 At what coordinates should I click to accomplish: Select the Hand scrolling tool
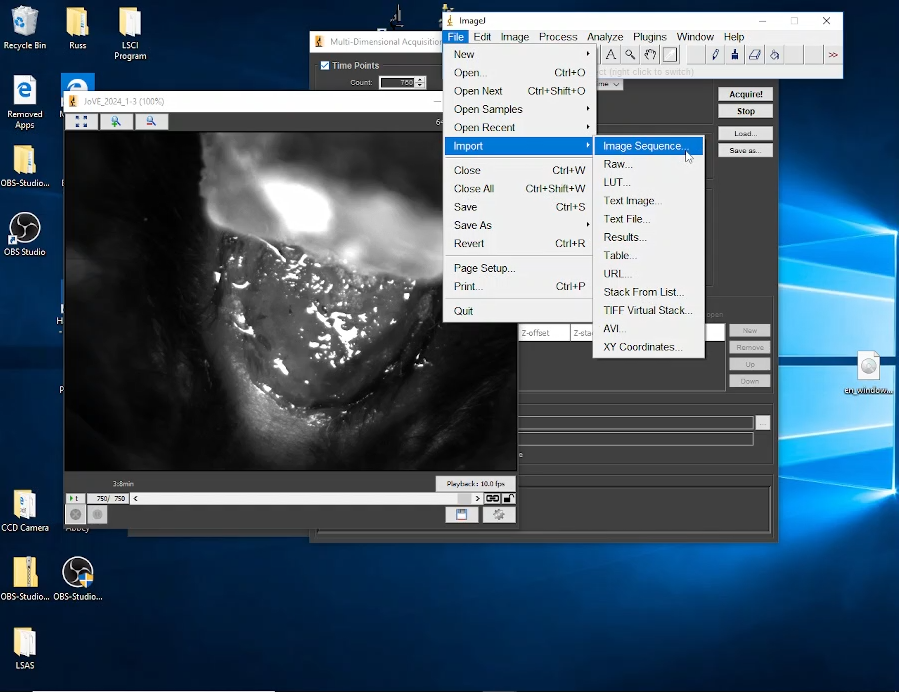pyautogui.click(x=650, y=55)
